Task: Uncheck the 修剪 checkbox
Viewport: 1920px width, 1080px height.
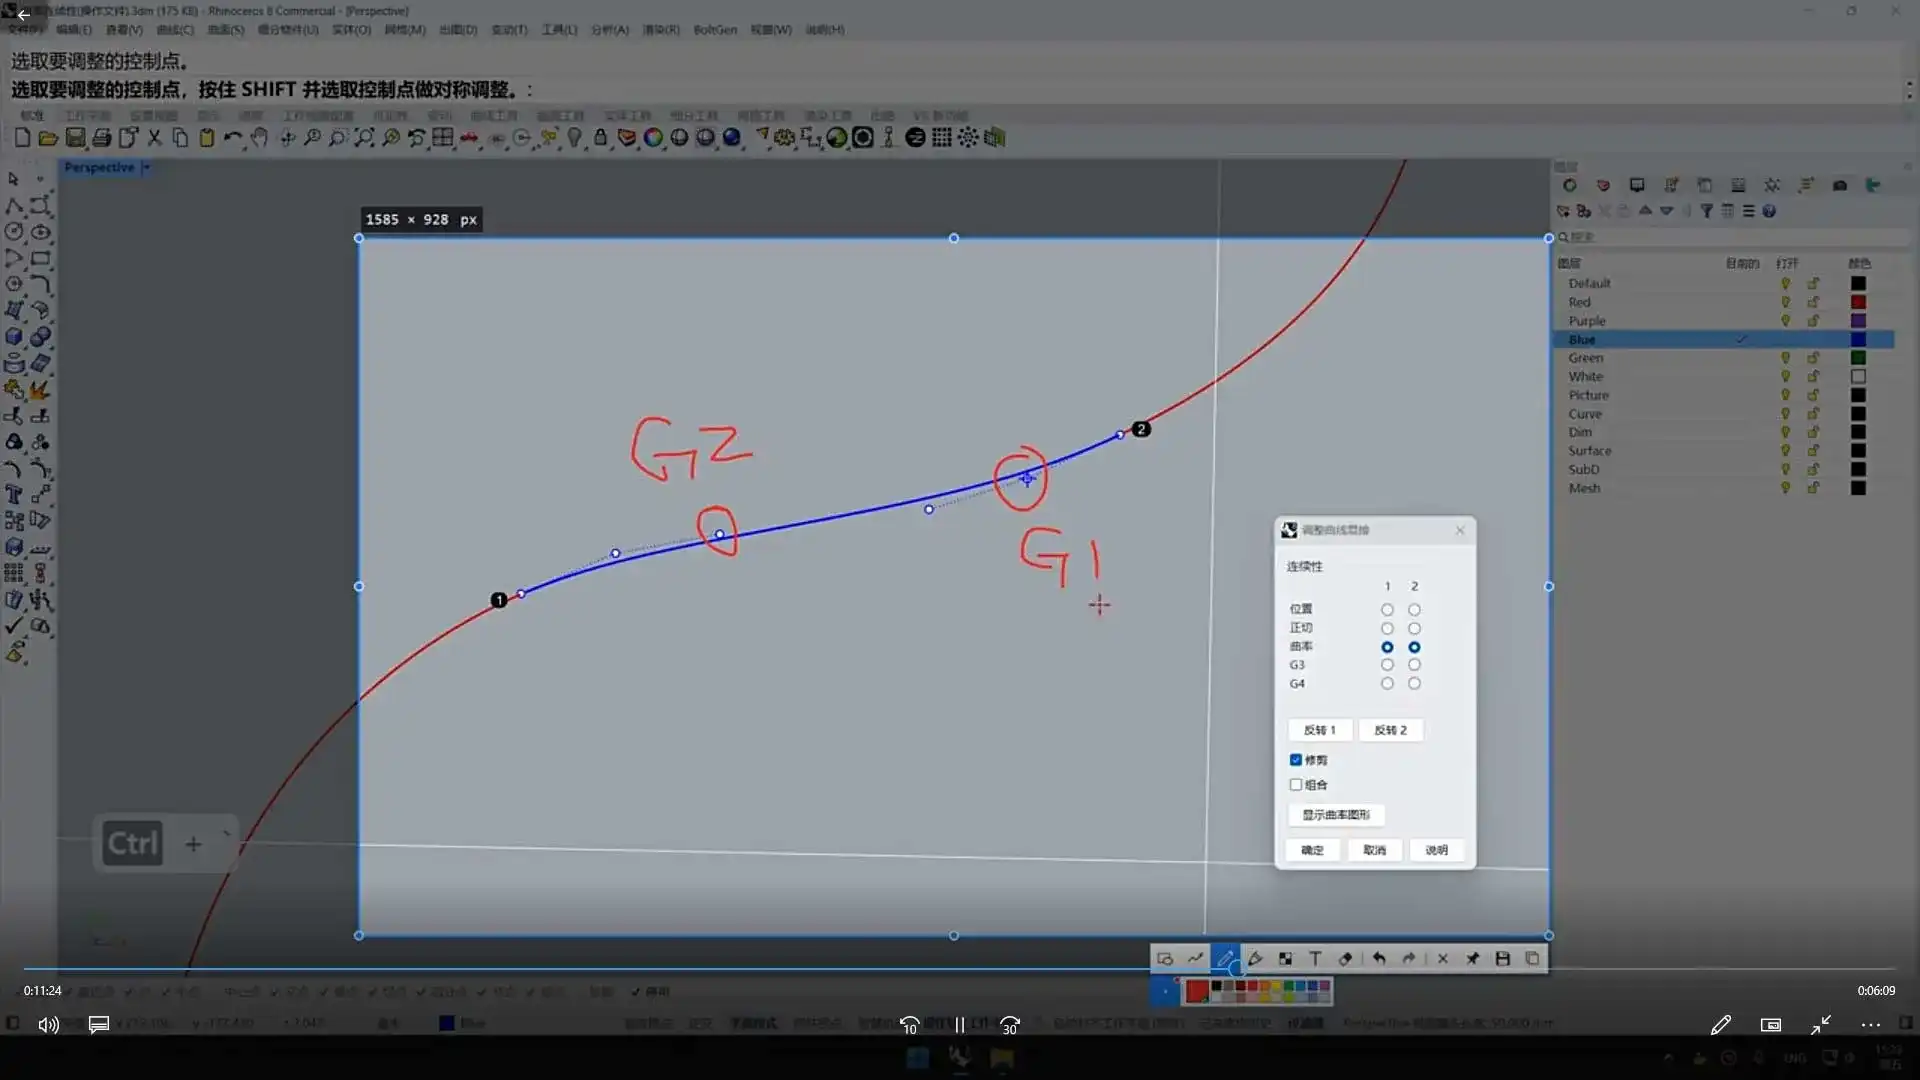Action: 1296,760
